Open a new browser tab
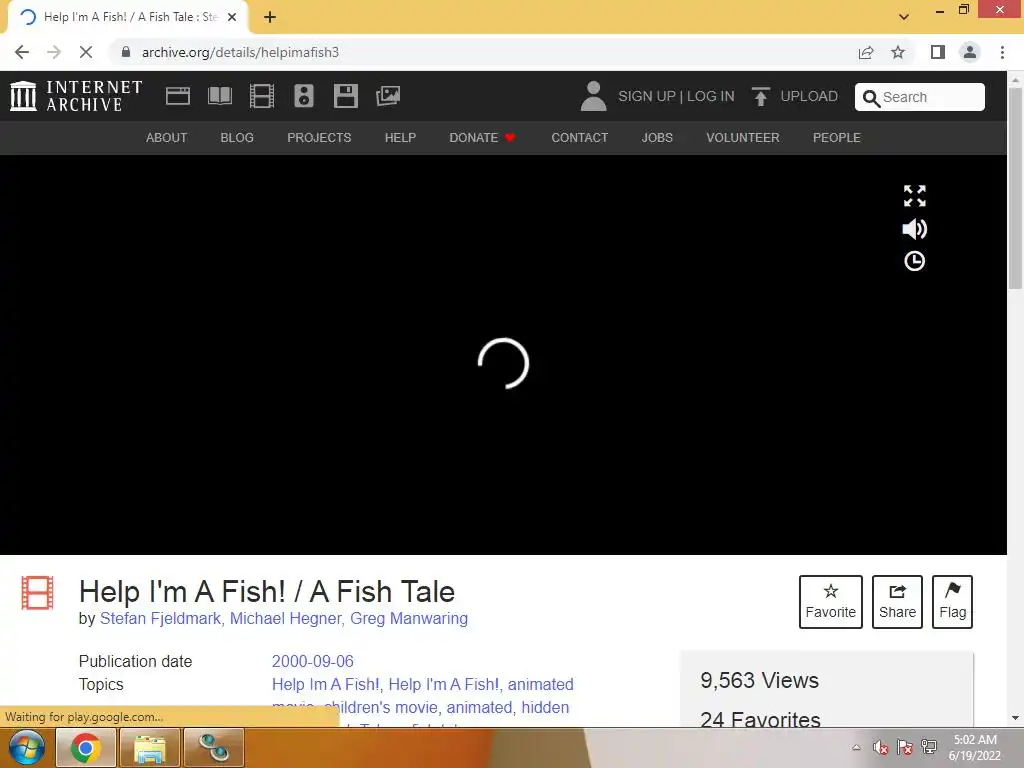 [x=270, y=18]
